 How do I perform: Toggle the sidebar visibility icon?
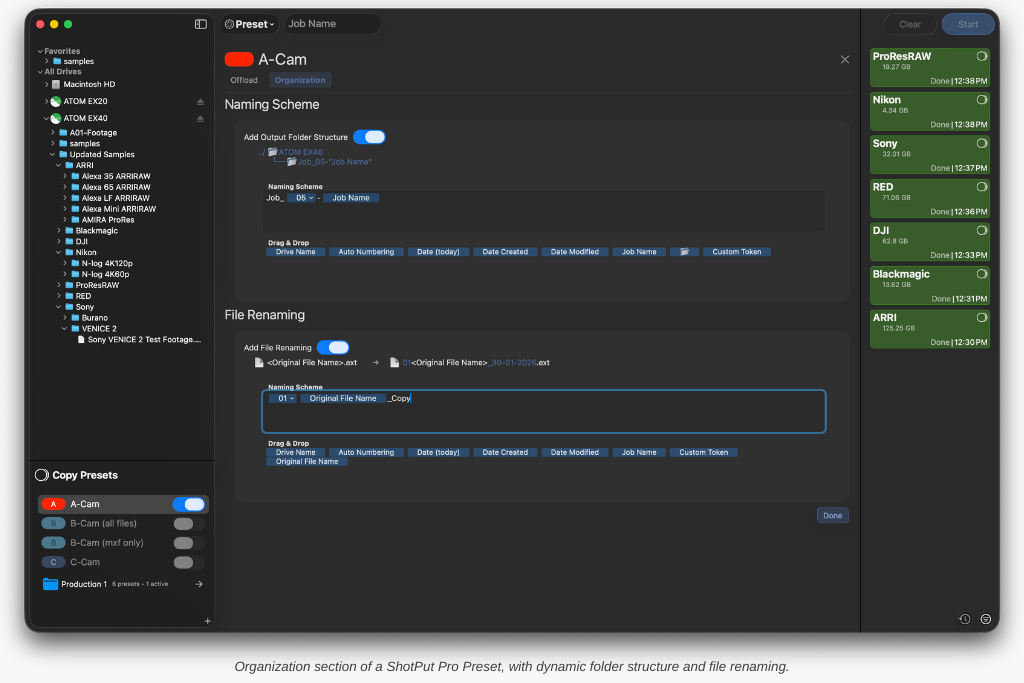[x=201, y=24]
